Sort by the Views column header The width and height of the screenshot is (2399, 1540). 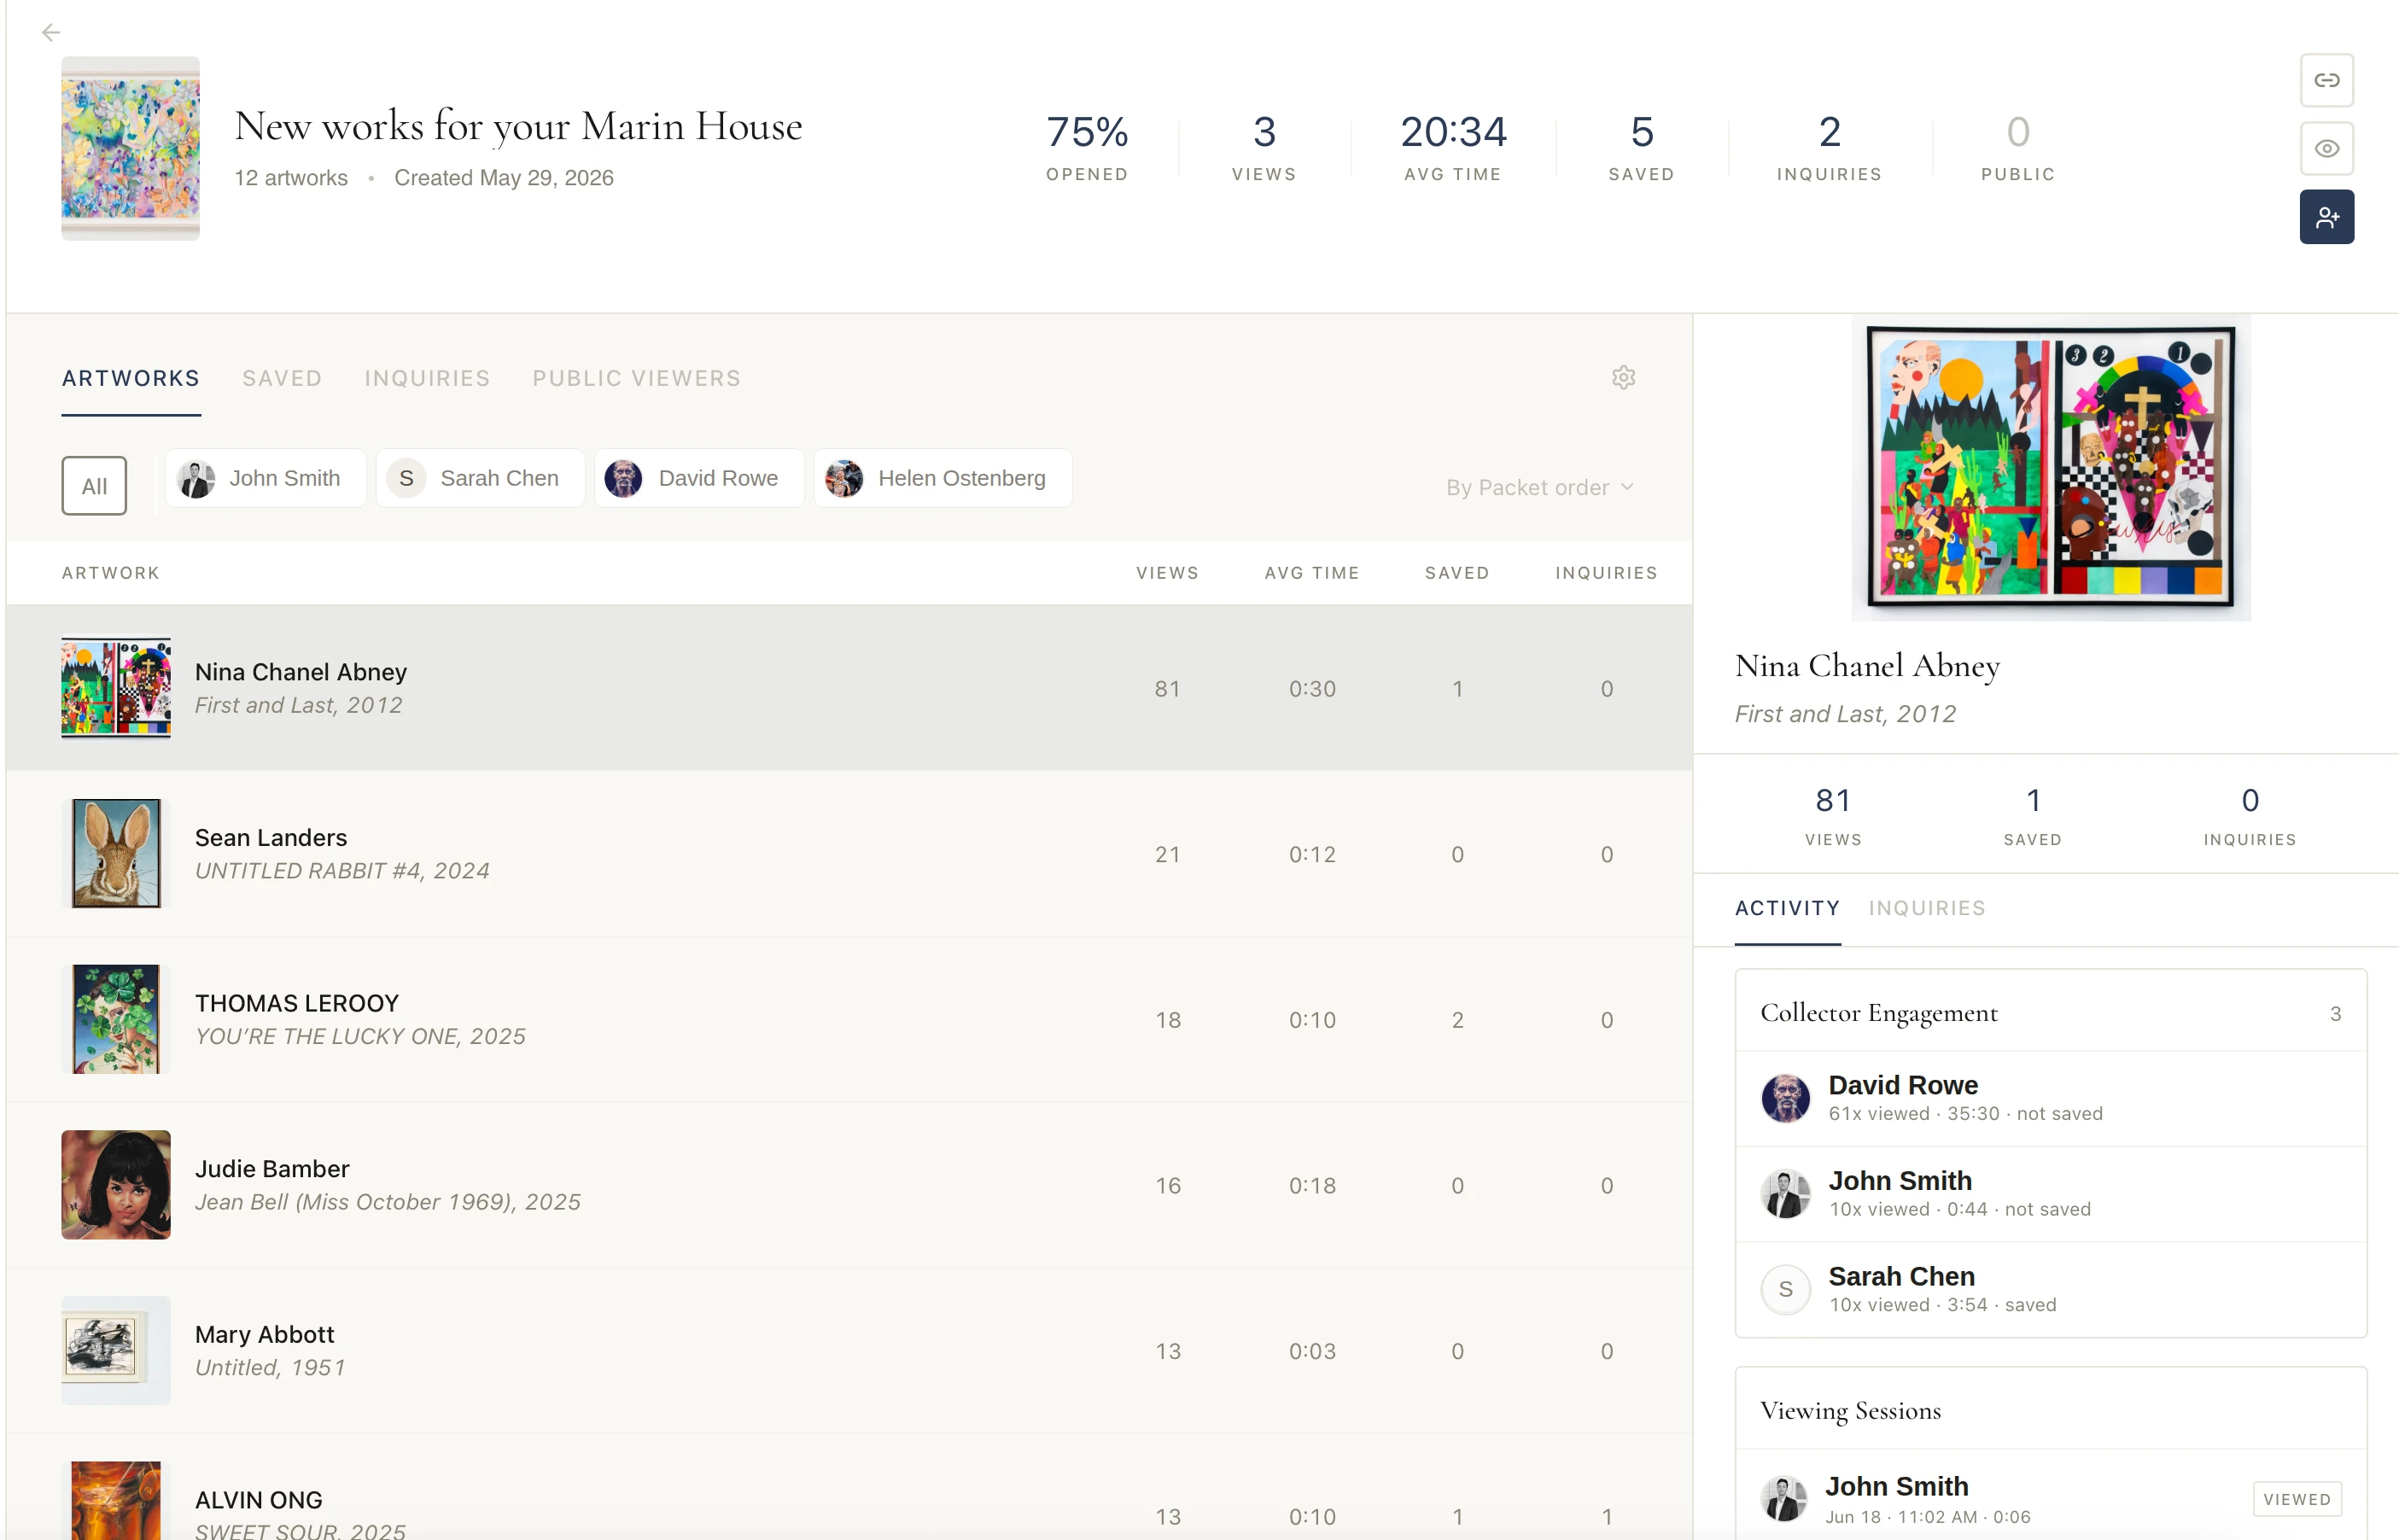tap(1167, 573)
